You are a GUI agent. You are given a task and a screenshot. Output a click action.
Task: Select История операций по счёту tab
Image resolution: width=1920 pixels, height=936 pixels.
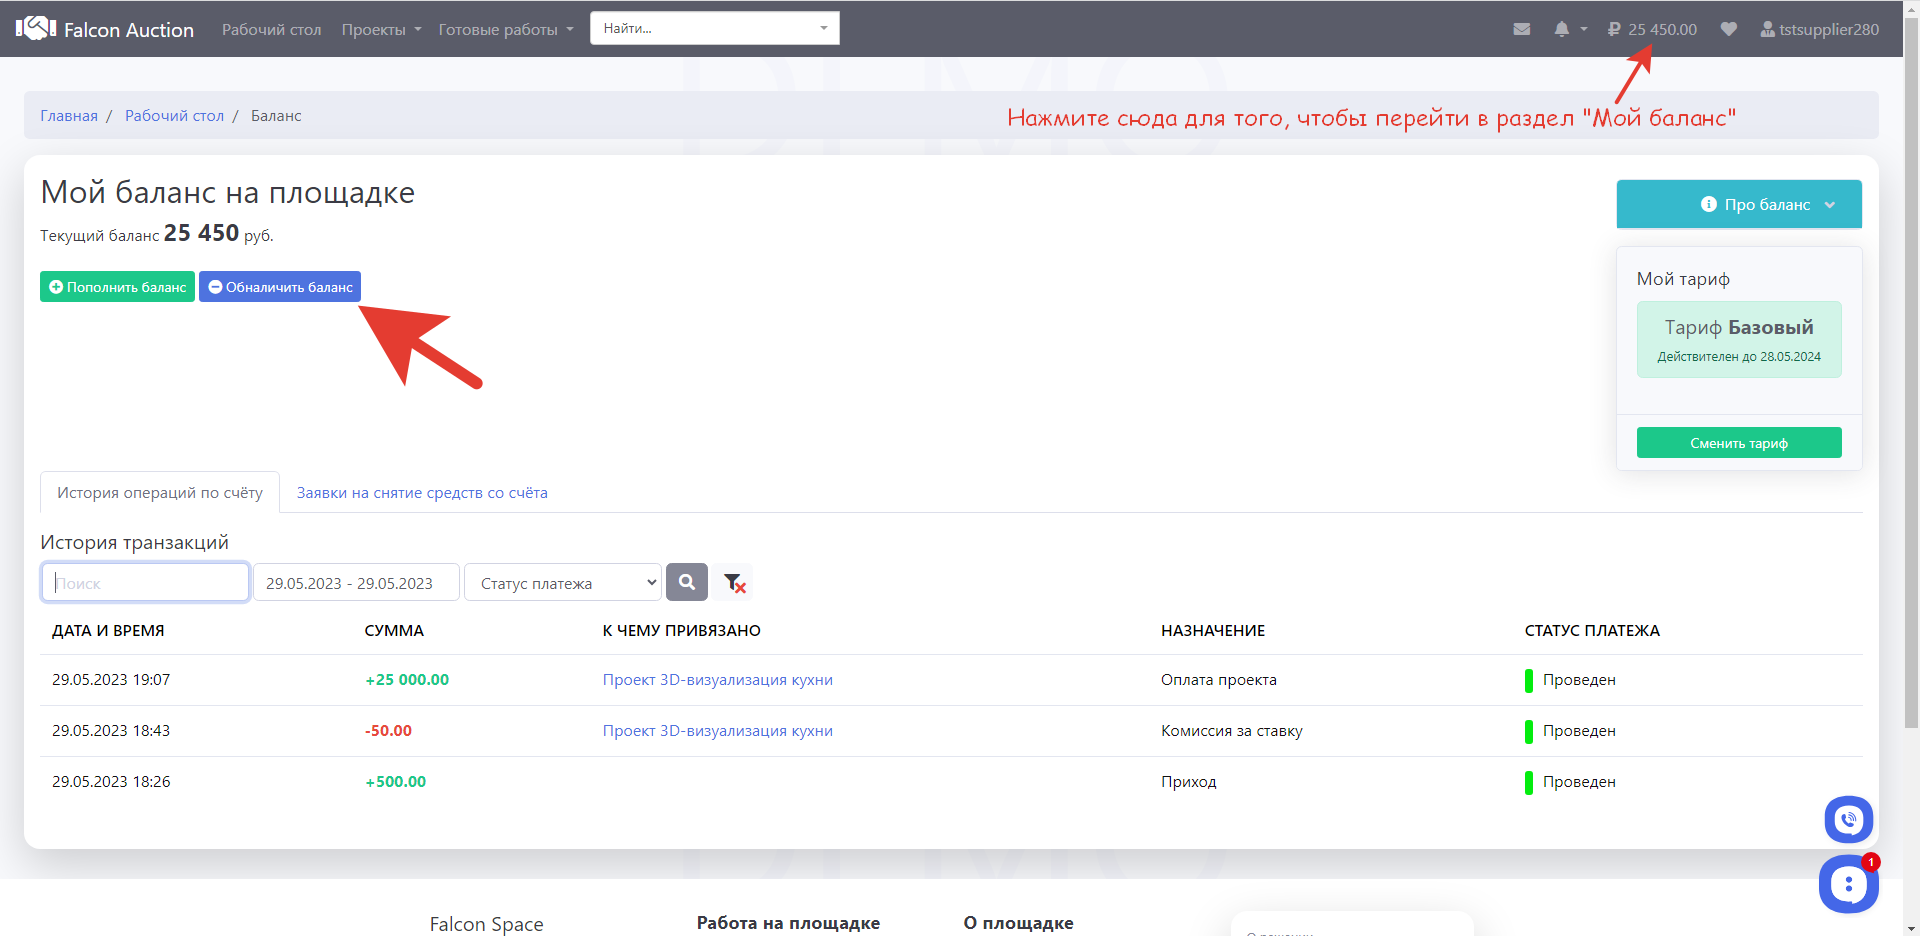point(160,493)
